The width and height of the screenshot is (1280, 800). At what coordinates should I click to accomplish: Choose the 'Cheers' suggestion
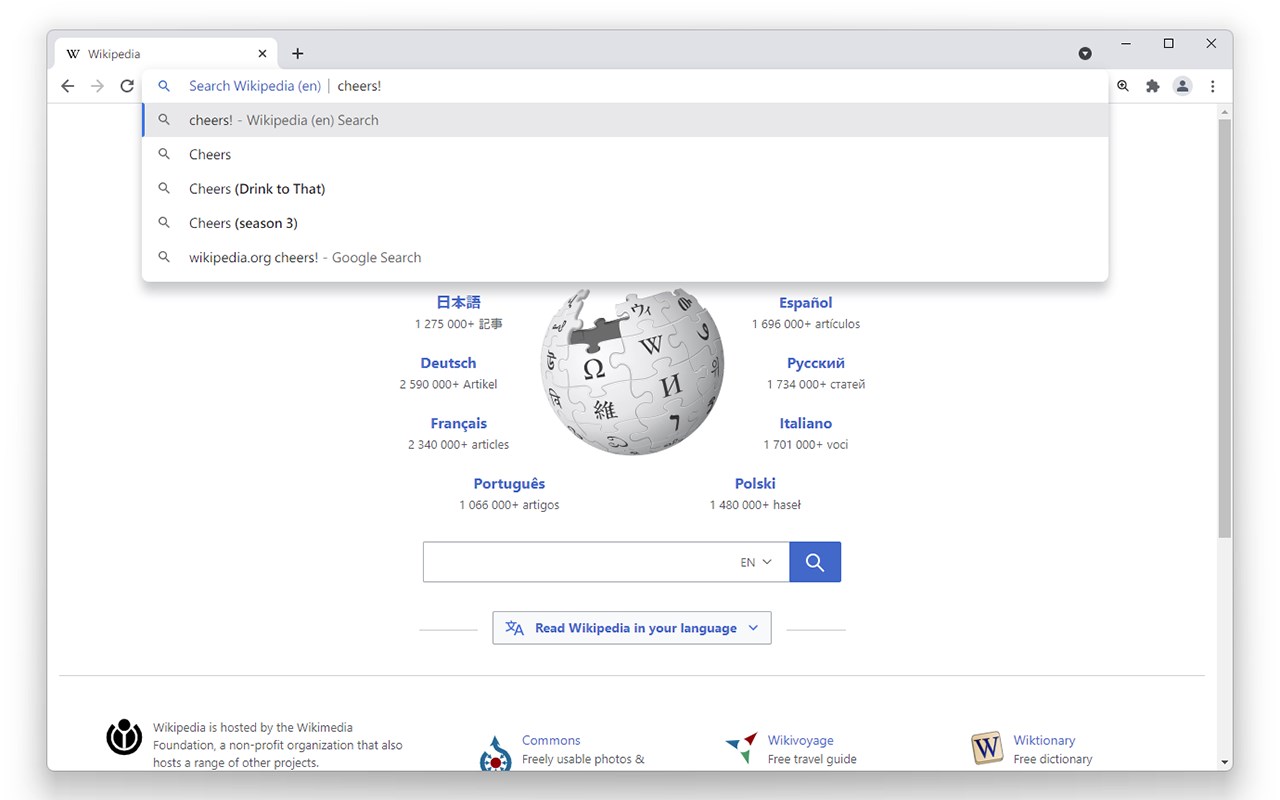(625, 154)
